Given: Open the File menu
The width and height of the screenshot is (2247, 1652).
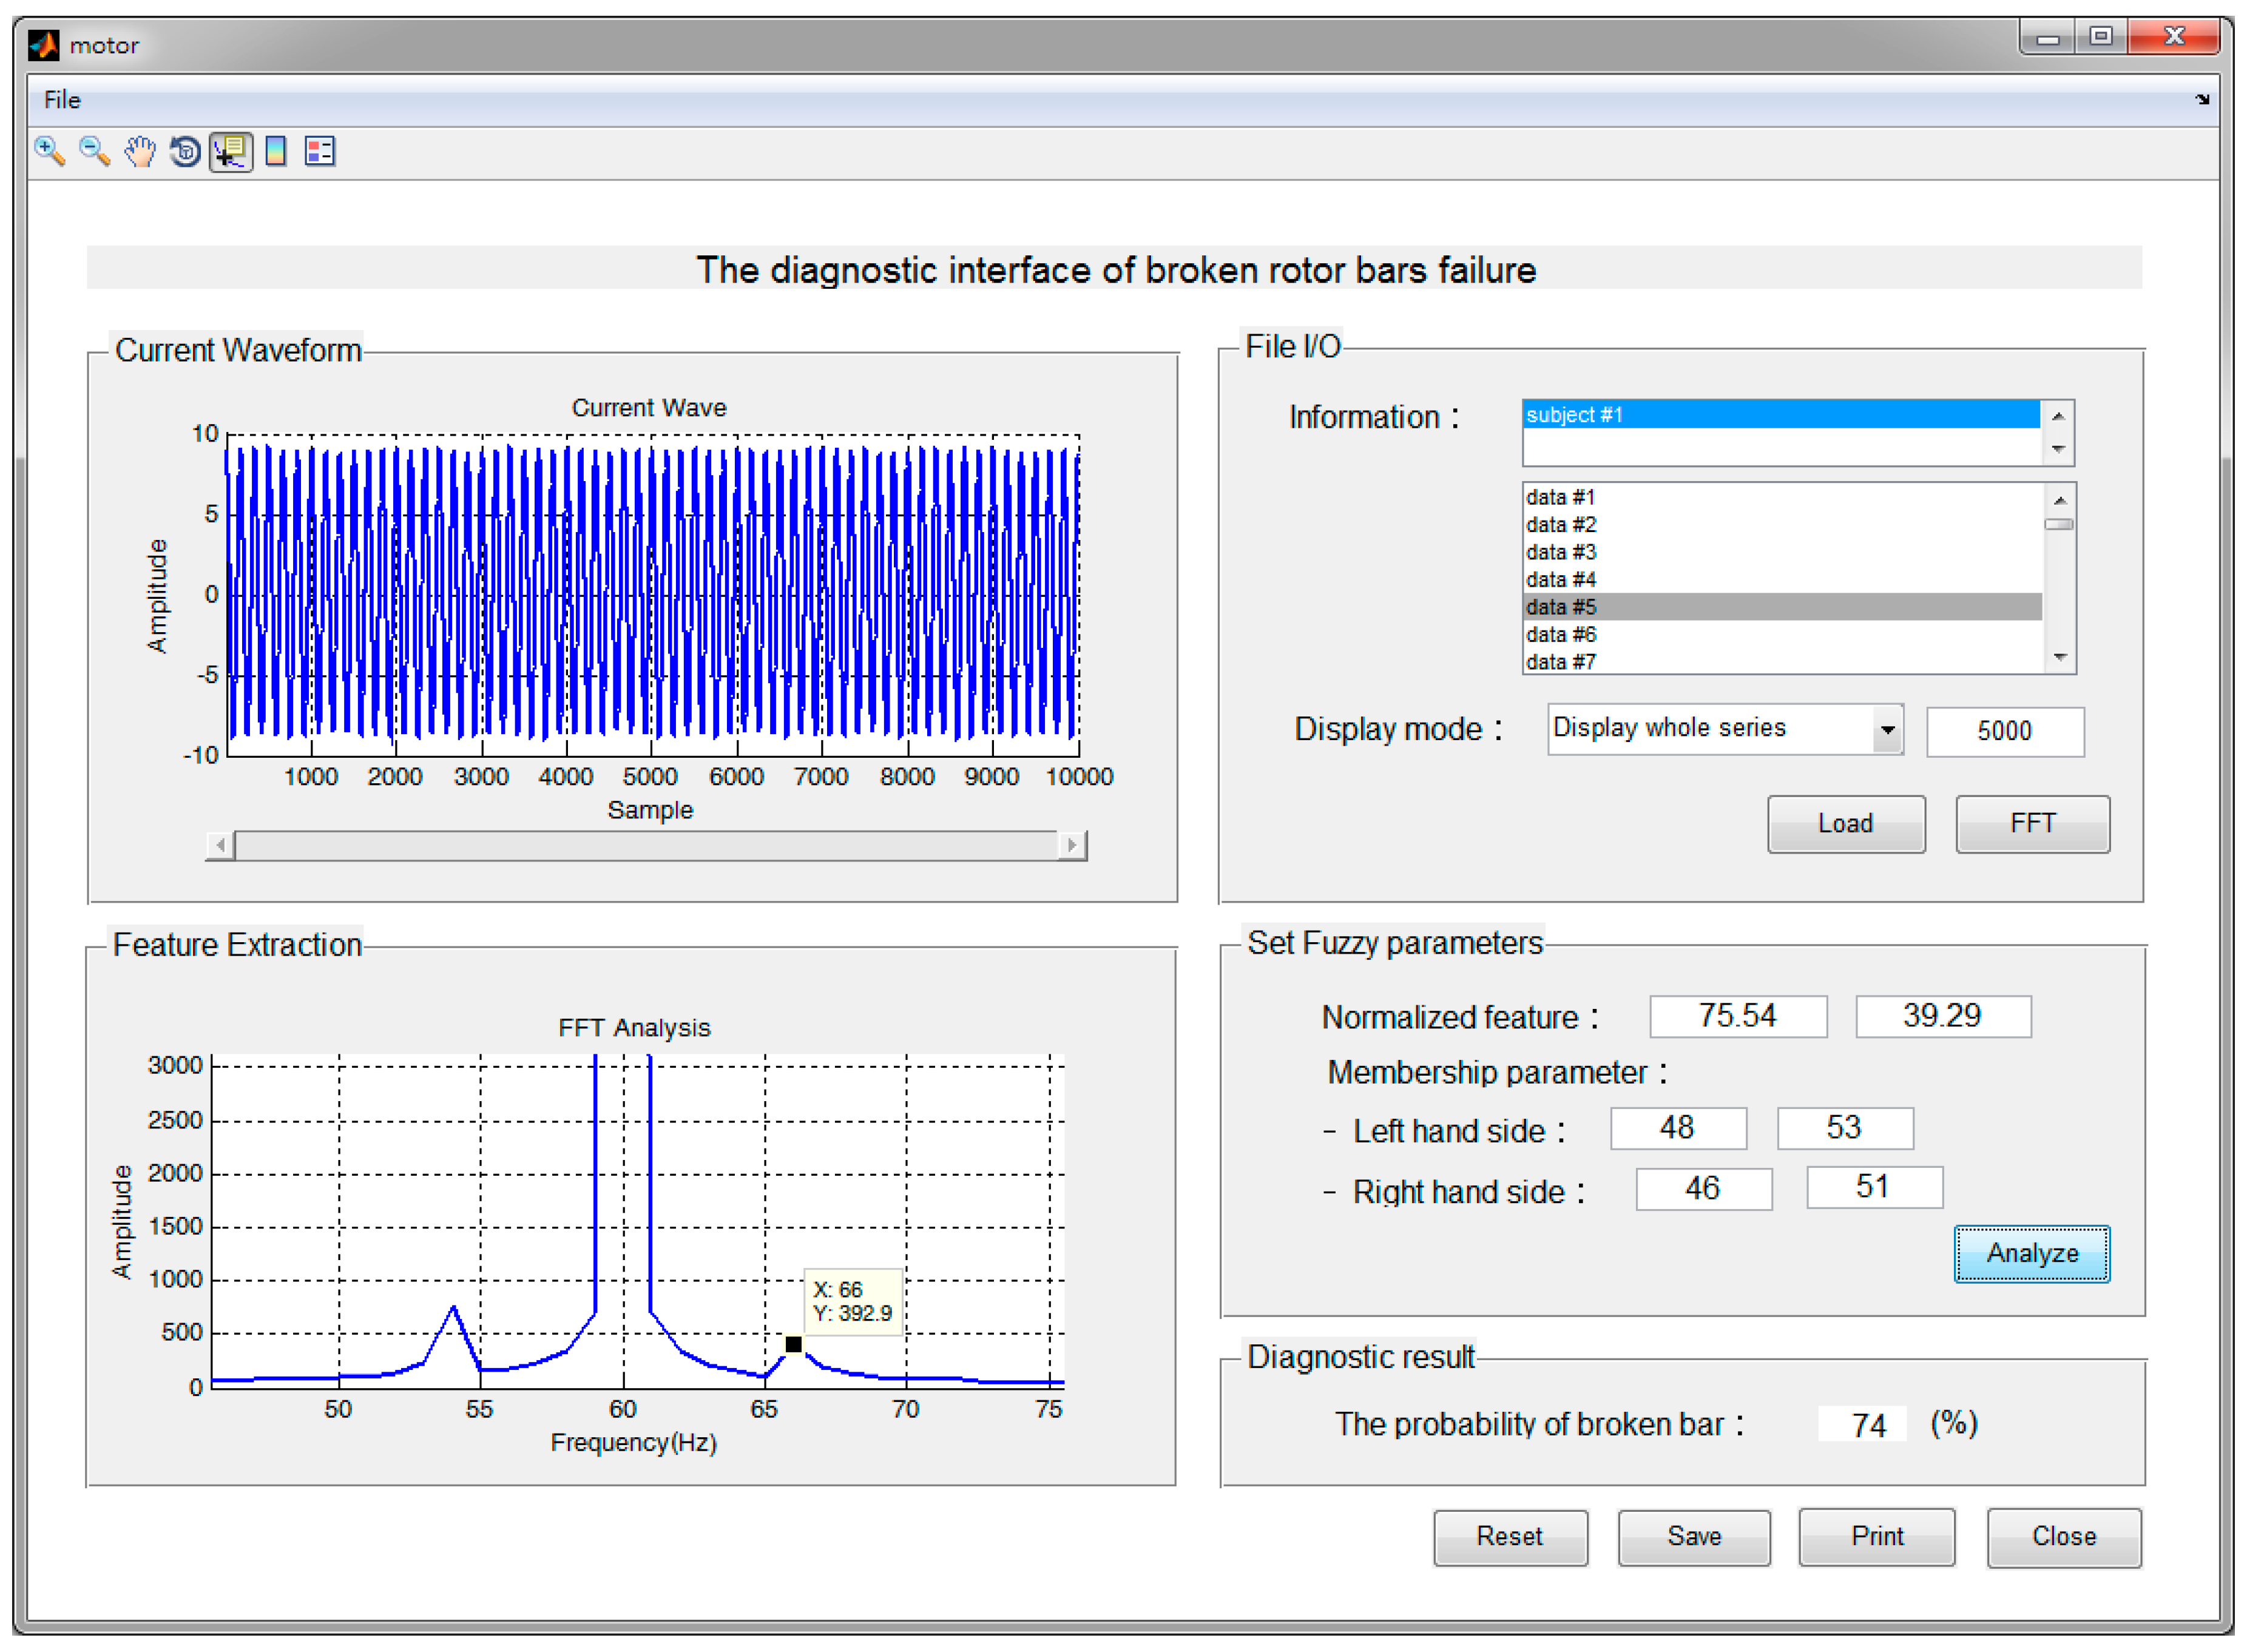Looking at the screenshot, I should pyautogui.click(x=62, y=100).
